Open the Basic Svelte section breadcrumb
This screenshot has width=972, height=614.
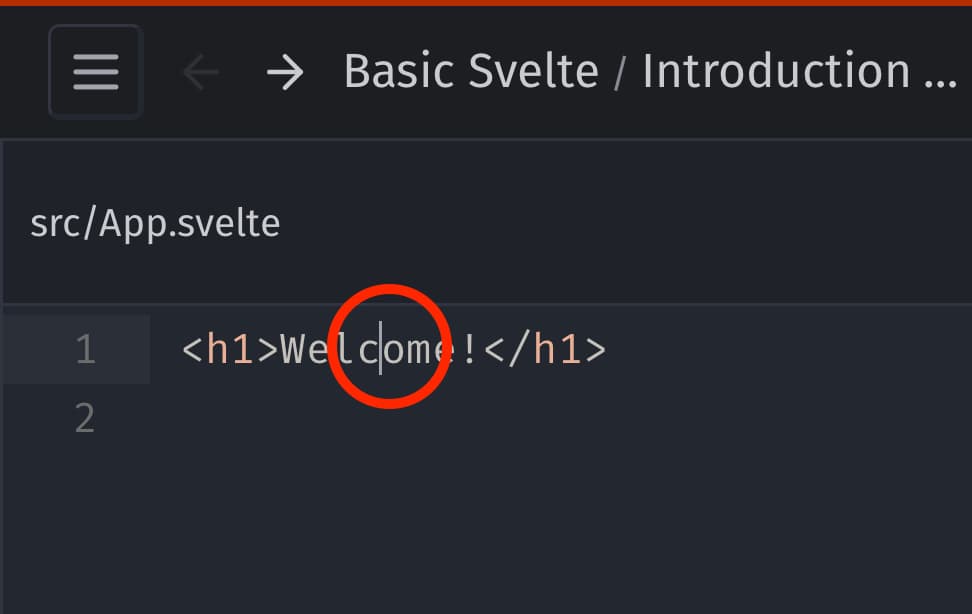click(x=471, y=71)
